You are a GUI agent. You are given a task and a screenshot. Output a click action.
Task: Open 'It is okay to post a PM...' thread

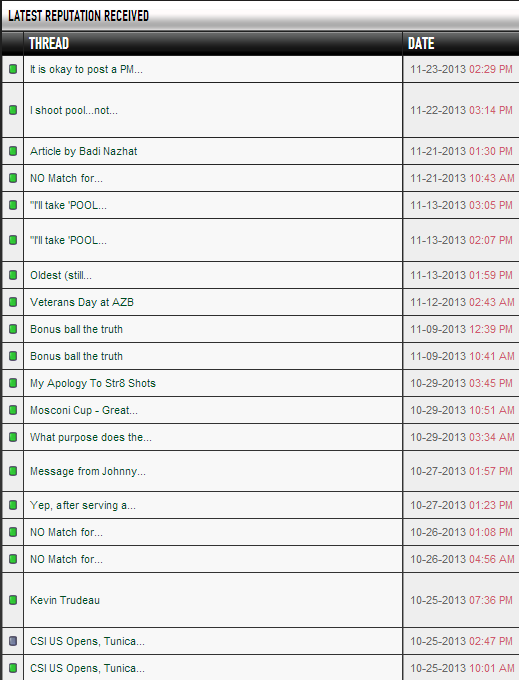[x=86, y=69]
